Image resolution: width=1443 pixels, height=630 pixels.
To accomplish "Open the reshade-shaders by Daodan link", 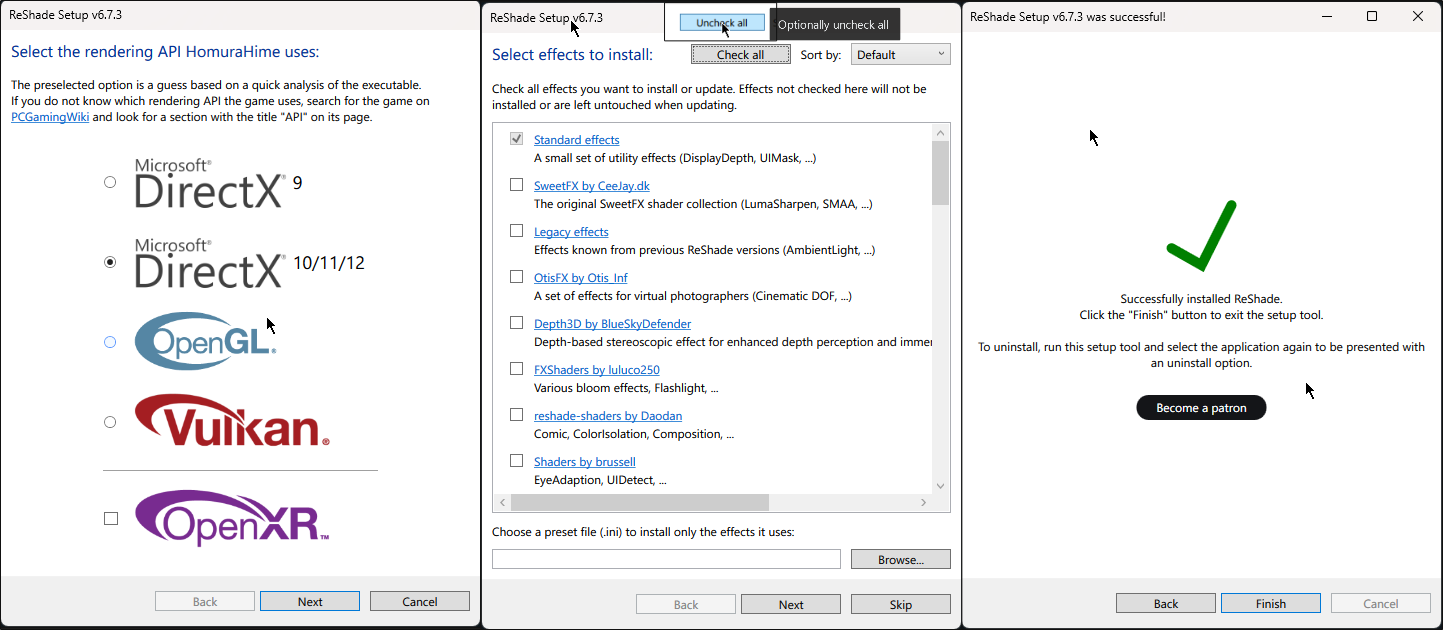I will (x=608, y=416).
